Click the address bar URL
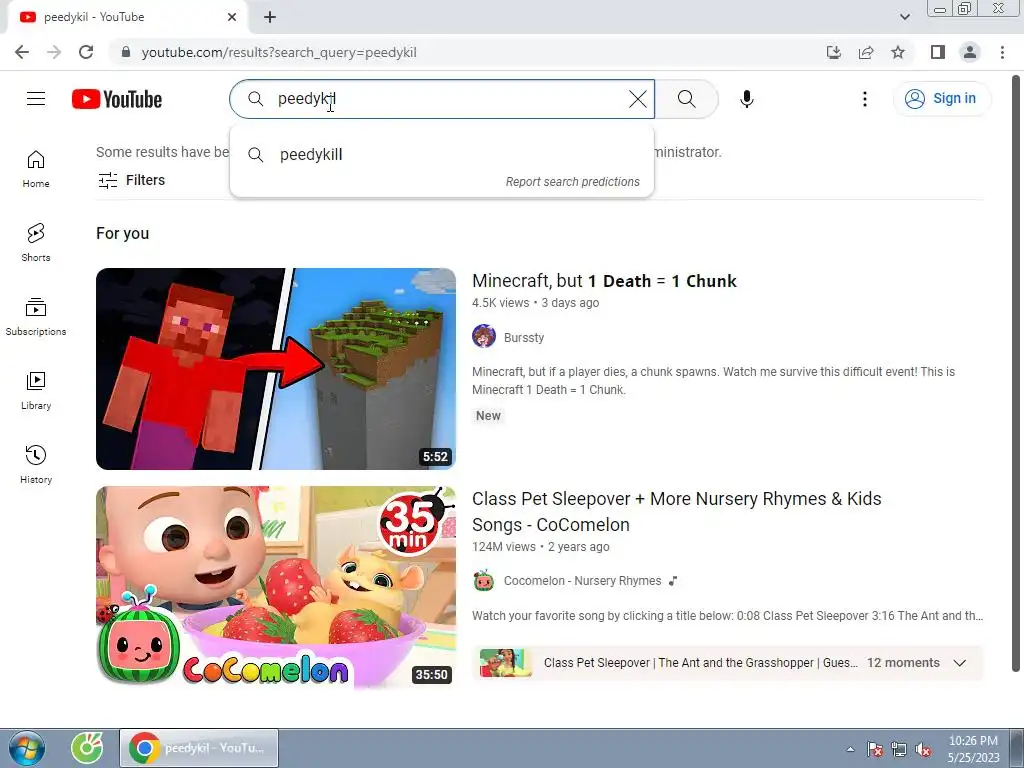This screenshot has height=768, width=1024. [x=280, y=52]
